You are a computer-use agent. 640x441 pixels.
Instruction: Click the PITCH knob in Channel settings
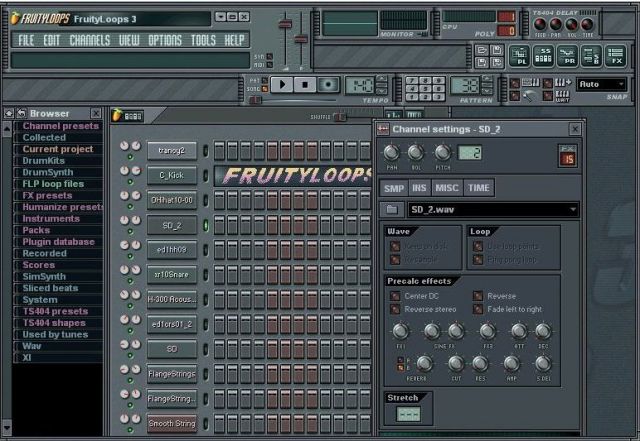[x=442, y=153]
